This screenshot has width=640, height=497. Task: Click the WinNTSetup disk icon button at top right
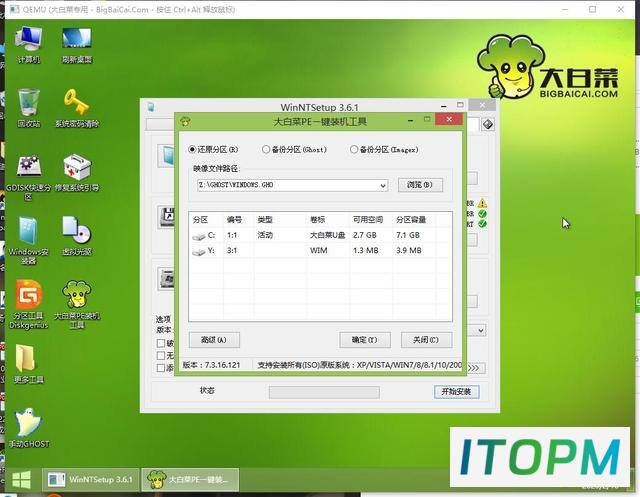point(488,124)
